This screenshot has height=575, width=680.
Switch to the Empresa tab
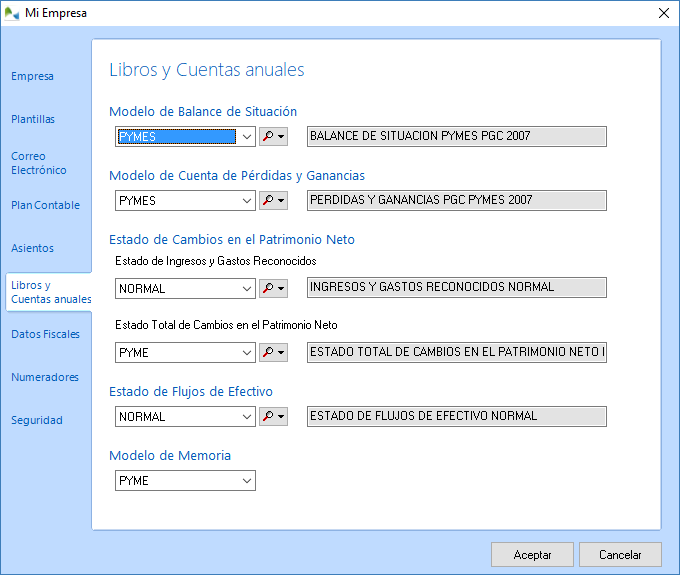tap(33, 76)
